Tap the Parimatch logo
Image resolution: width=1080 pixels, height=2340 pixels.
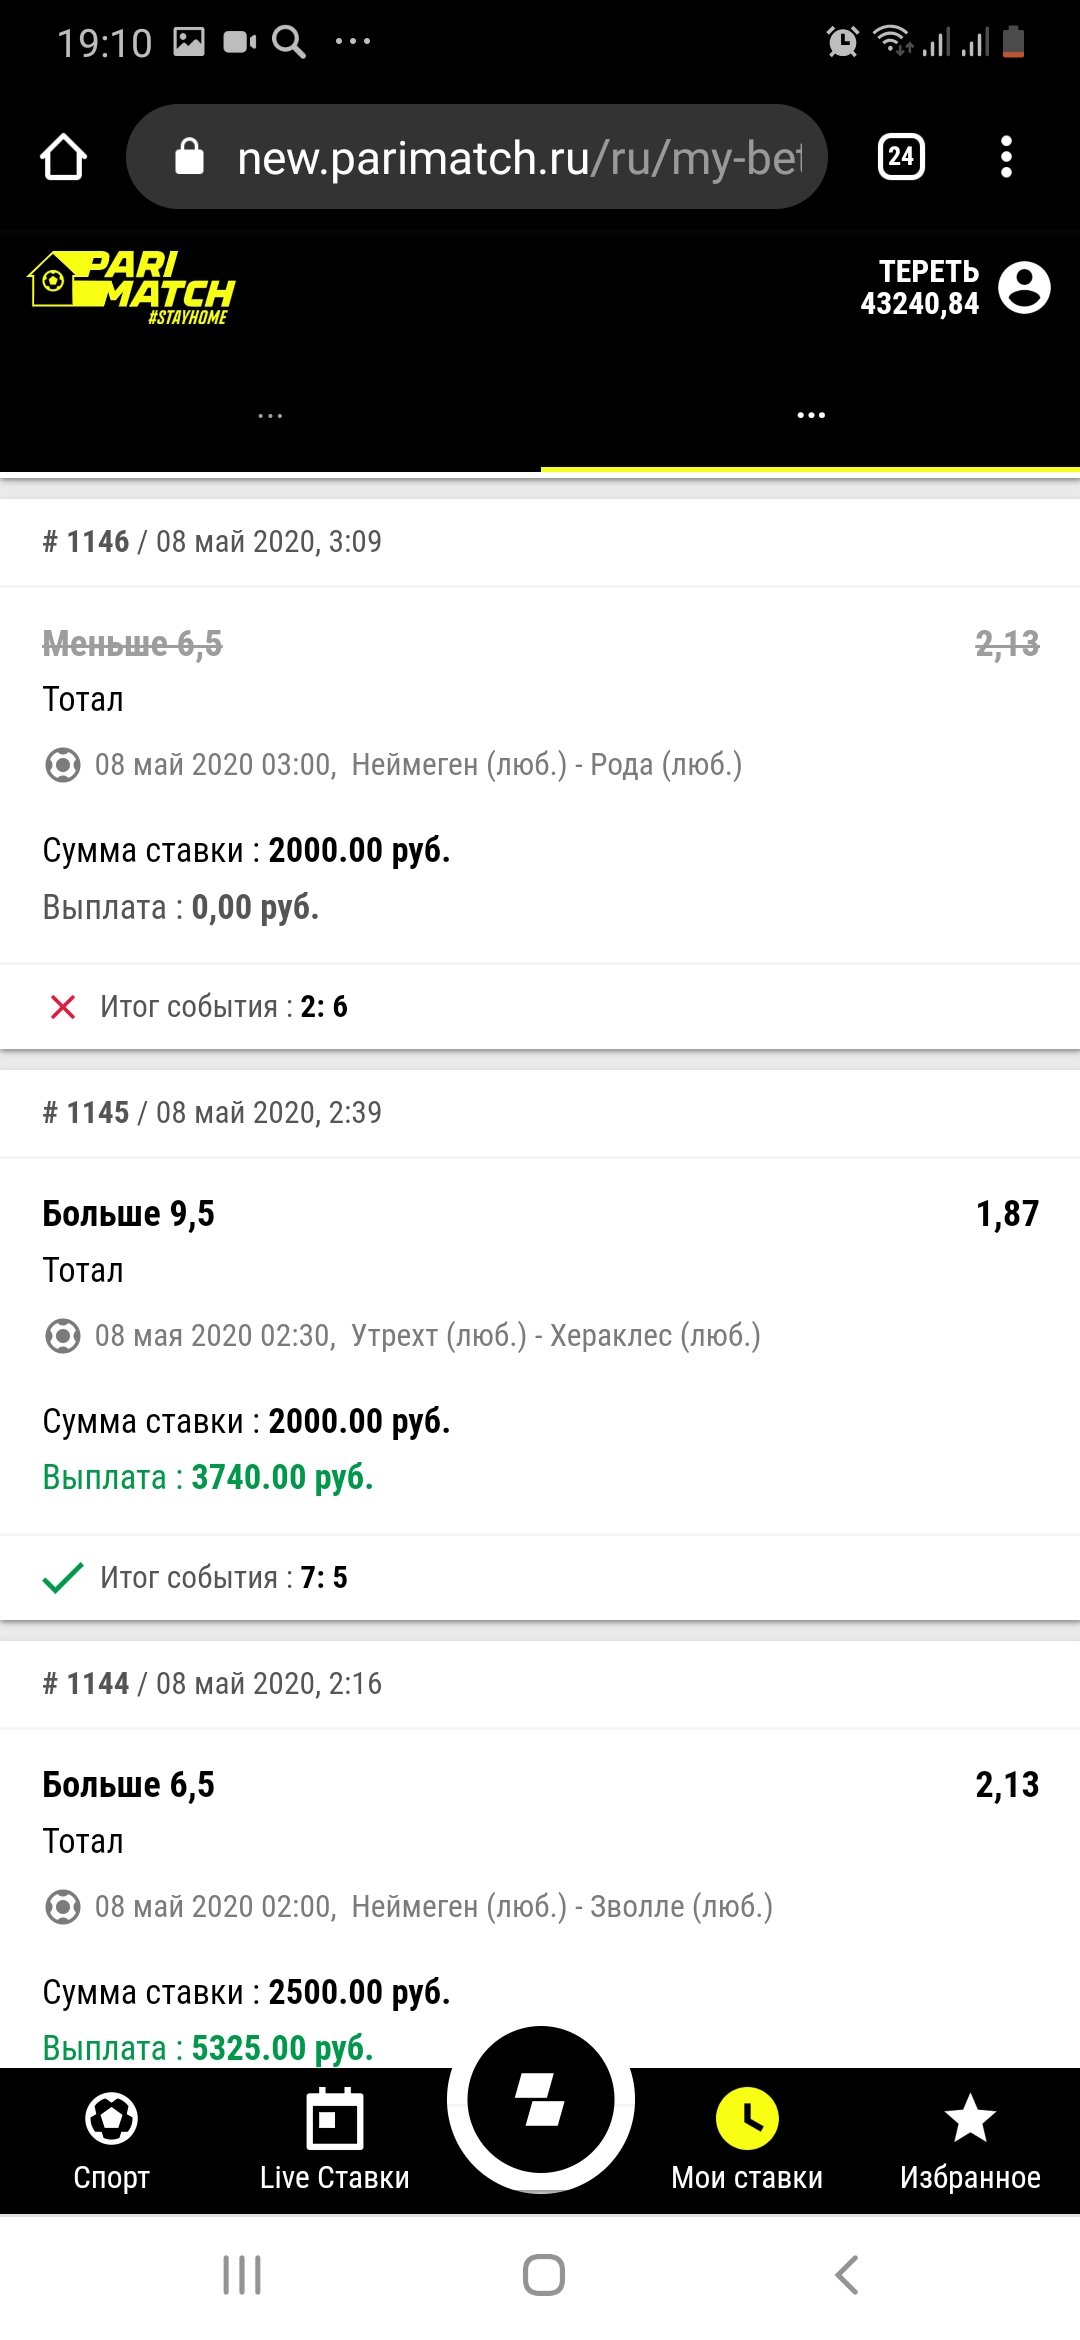click(x=132, y=289)
